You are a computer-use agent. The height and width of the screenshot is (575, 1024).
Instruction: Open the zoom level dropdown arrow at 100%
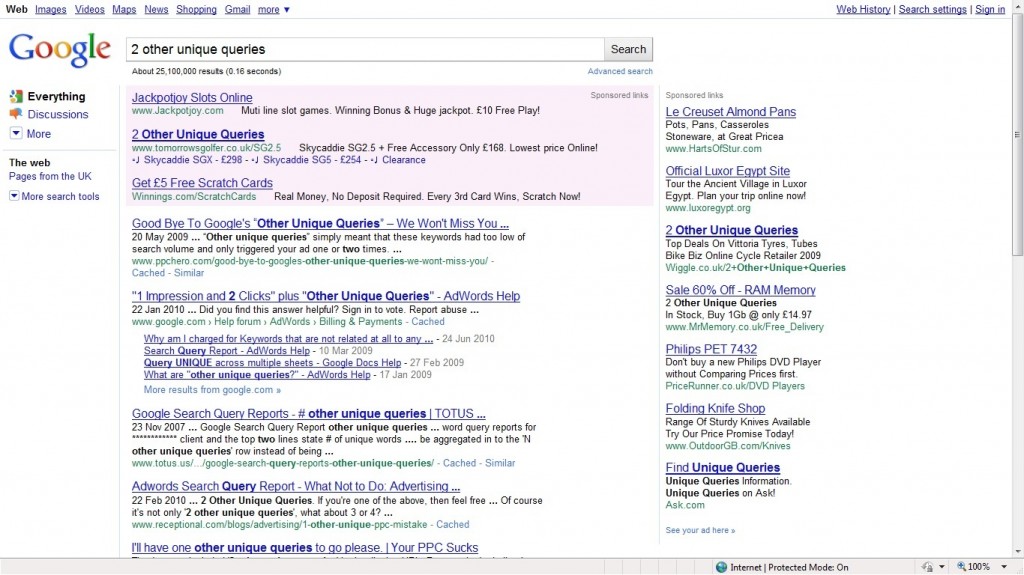pos(1004,567)
